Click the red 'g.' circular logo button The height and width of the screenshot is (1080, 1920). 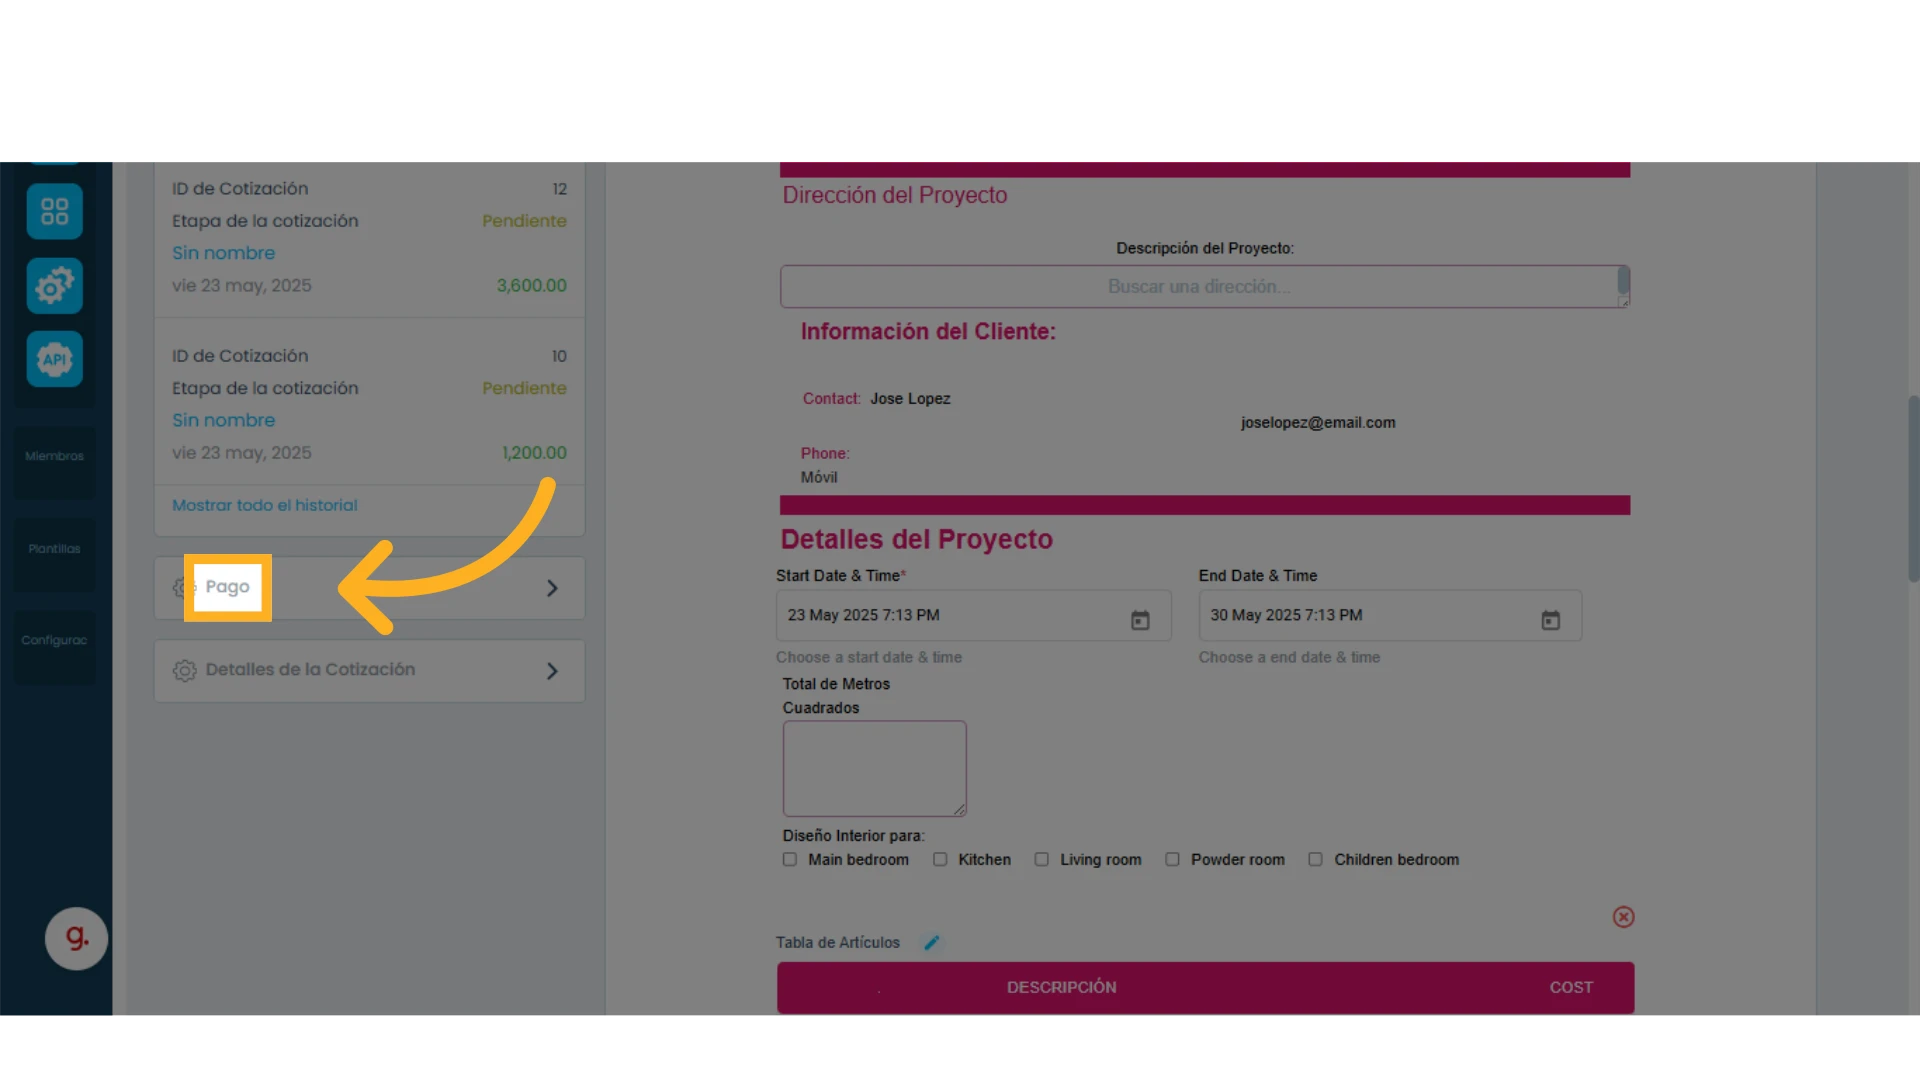[76, 938]
